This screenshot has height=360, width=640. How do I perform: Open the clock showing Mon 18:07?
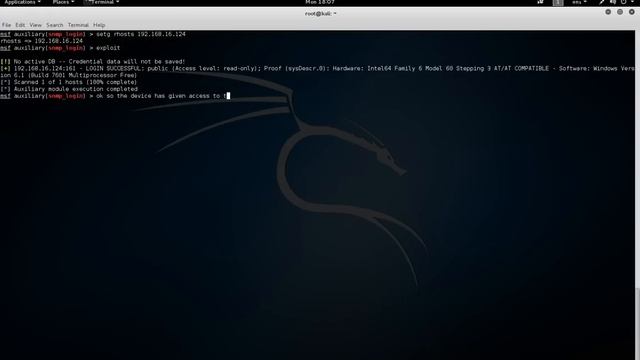(x=320, y=2)
